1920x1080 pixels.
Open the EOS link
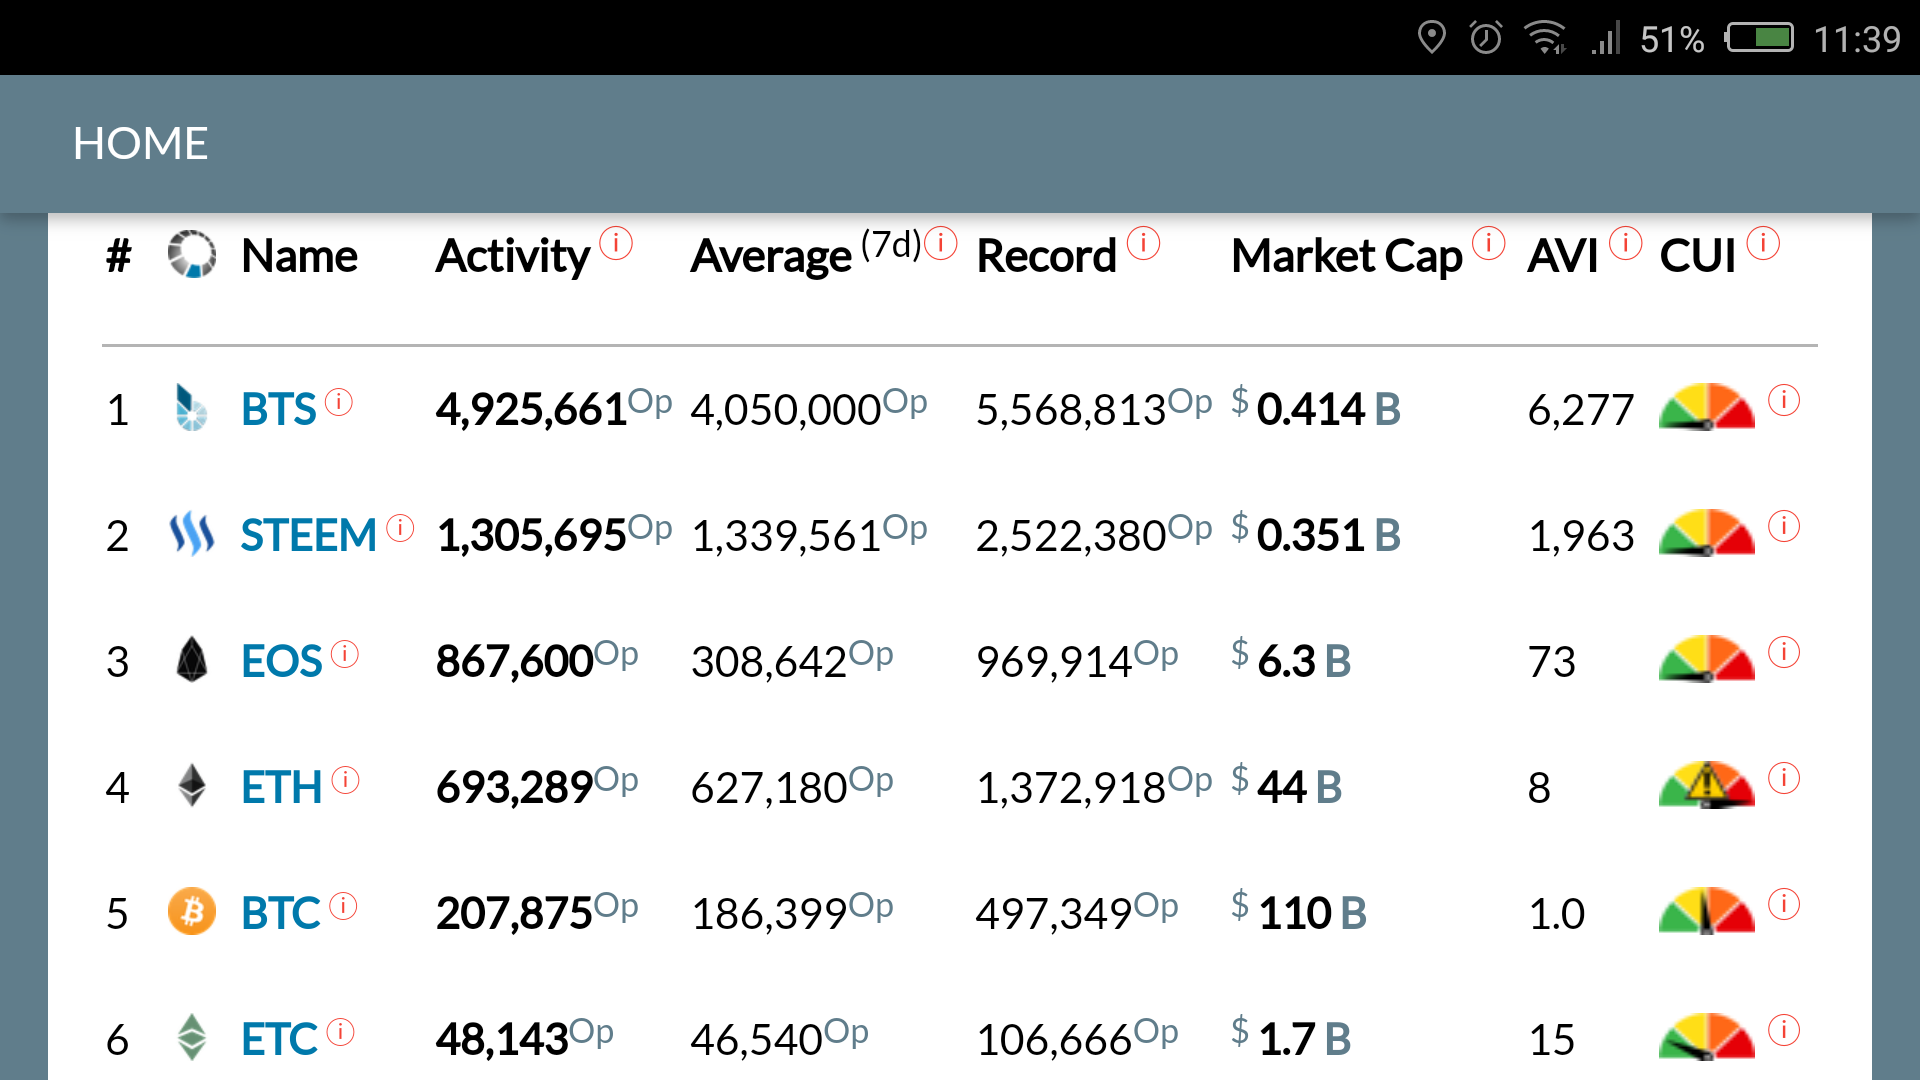click(281, 662)
